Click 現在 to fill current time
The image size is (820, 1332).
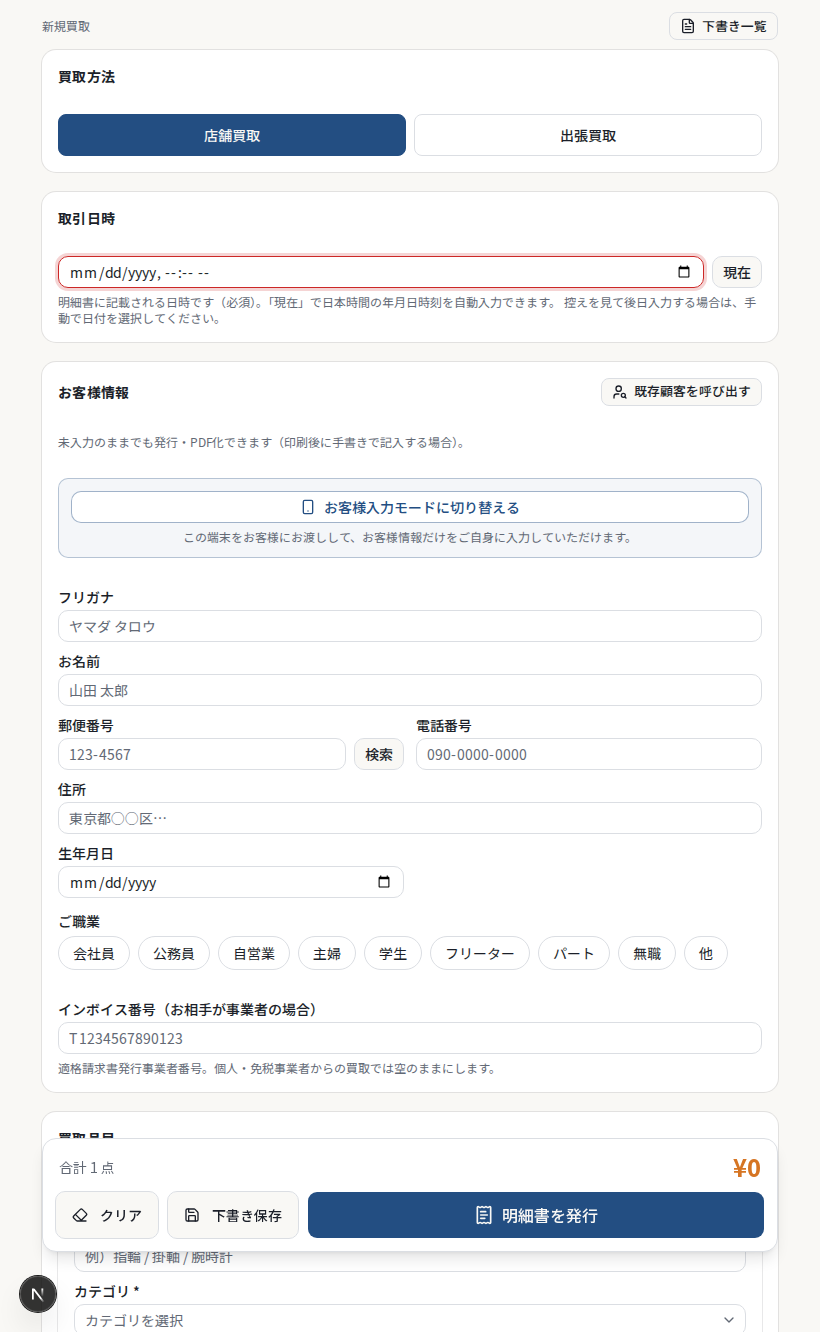pos(737,272)
